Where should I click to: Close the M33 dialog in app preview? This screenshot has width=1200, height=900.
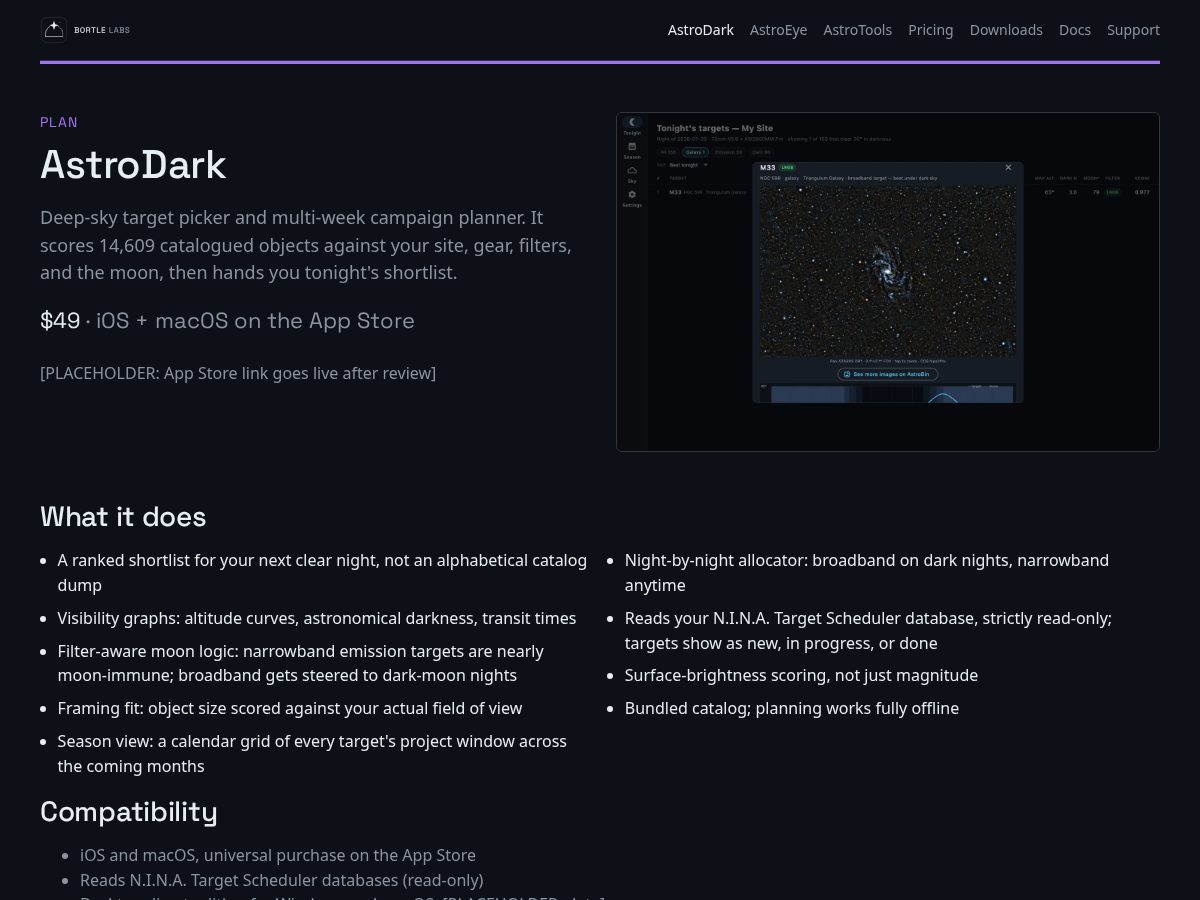(x=1008, y=167)
